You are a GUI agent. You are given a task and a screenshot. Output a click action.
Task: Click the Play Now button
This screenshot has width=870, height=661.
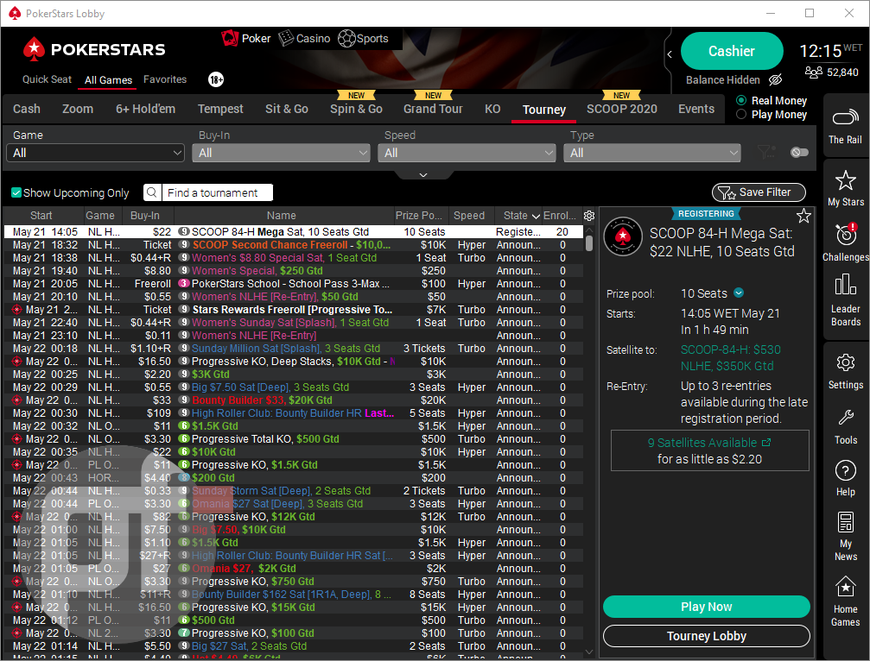click(706, 607)
